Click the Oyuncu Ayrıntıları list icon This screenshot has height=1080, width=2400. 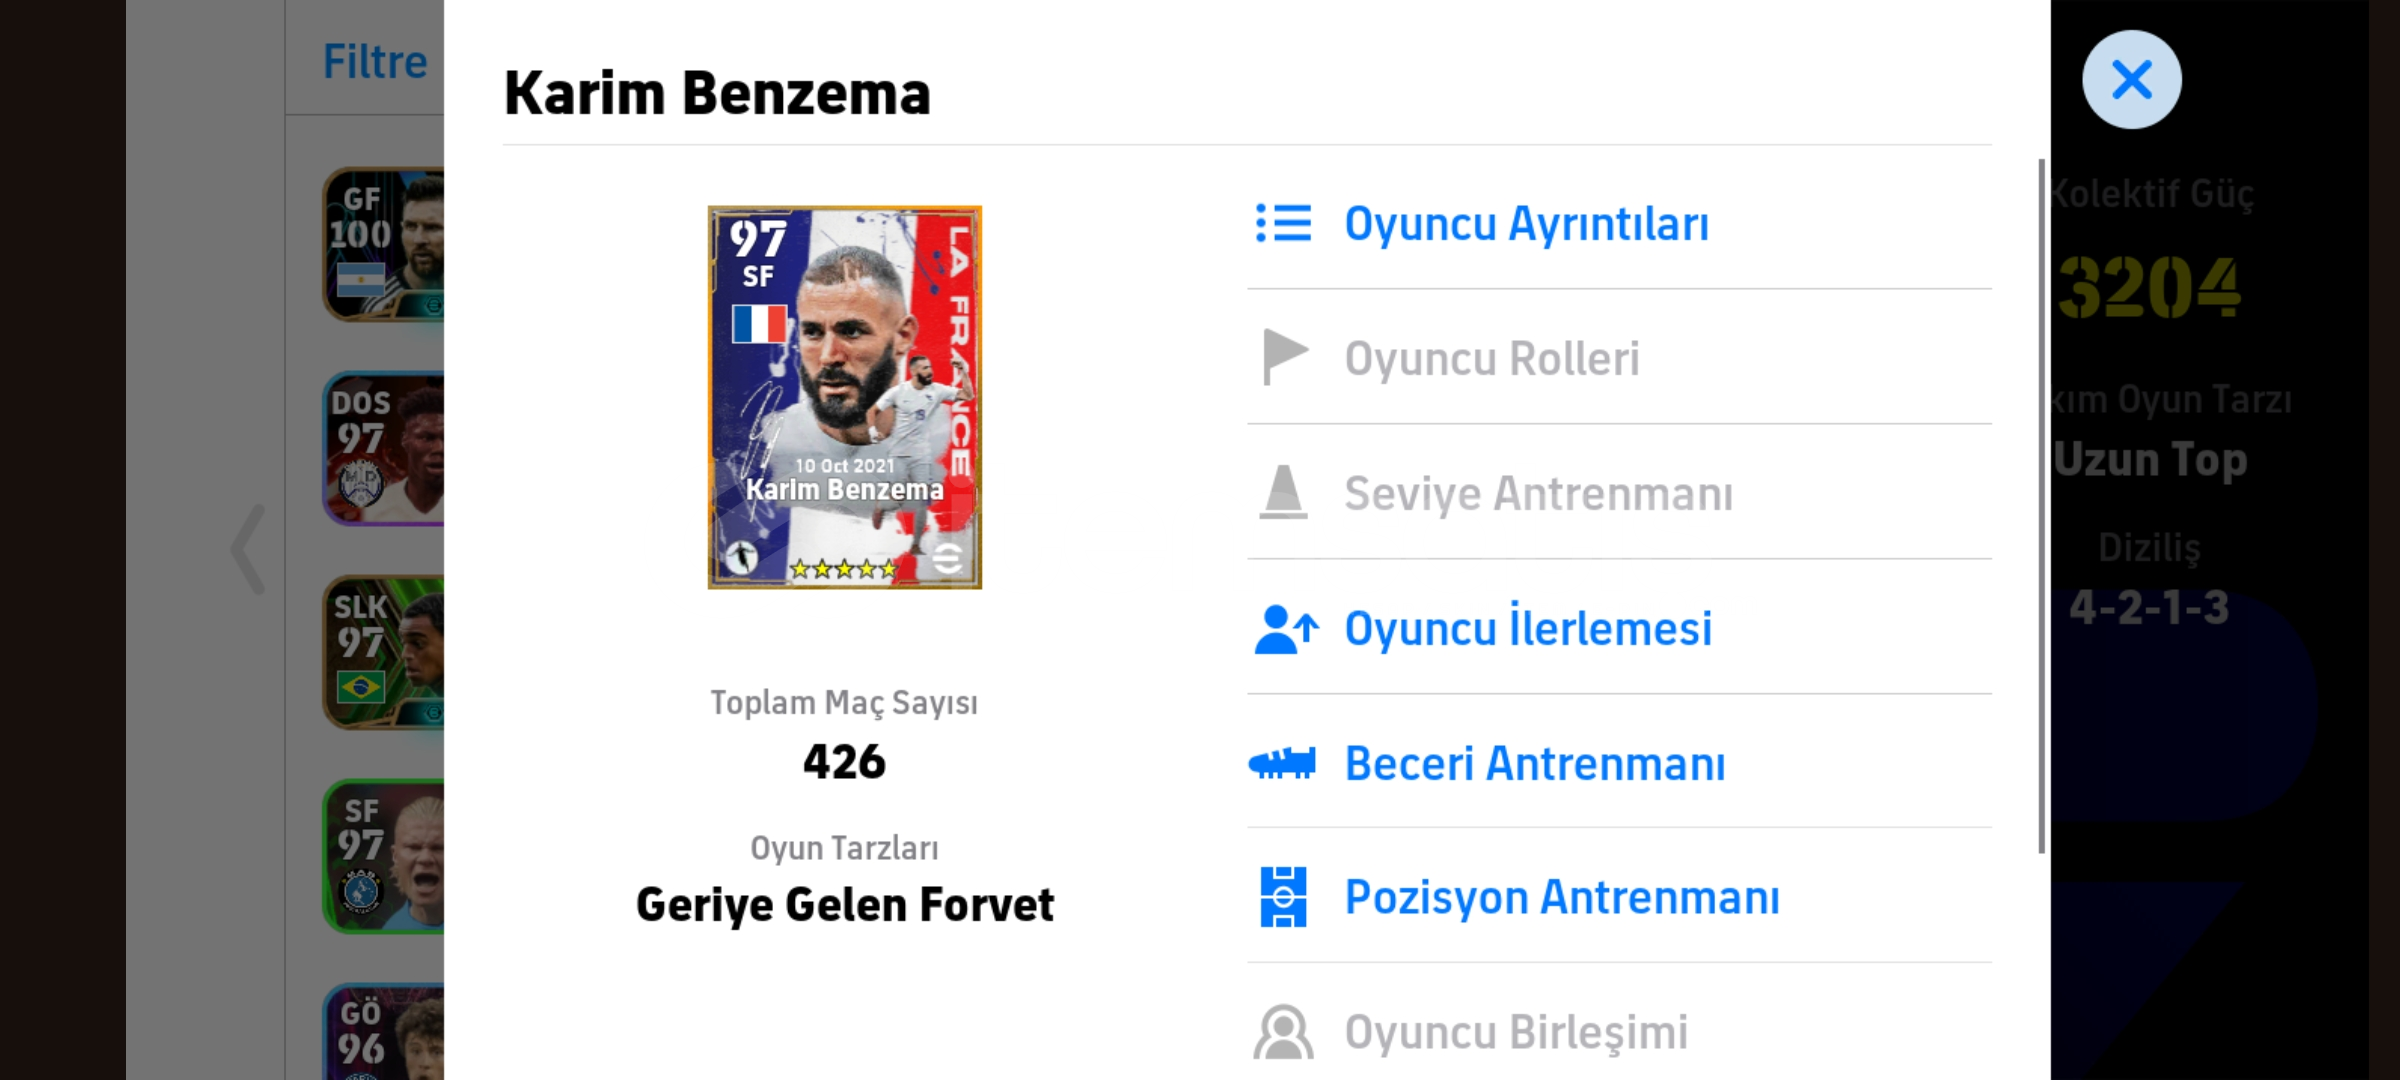[x=1283, y=223]
